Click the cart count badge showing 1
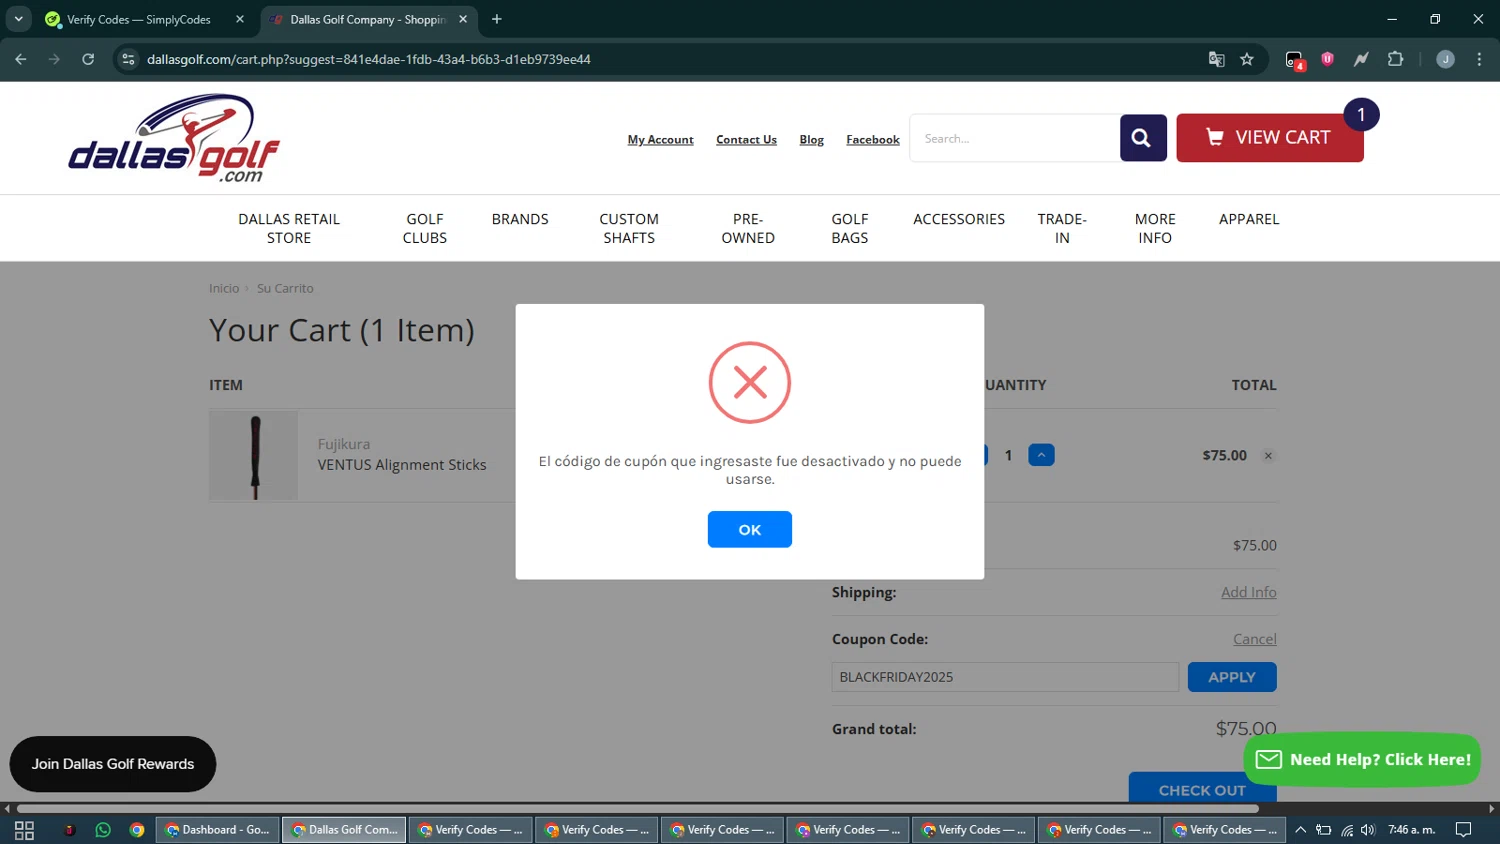 pos(1361,115)
